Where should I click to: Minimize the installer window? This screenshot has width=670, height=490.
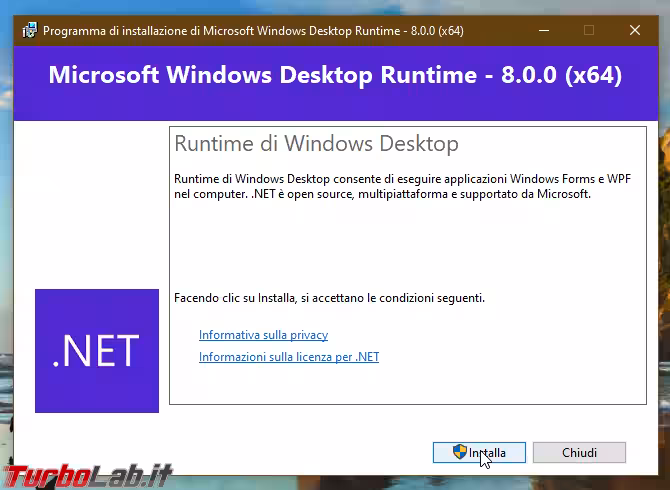[541, 30]
